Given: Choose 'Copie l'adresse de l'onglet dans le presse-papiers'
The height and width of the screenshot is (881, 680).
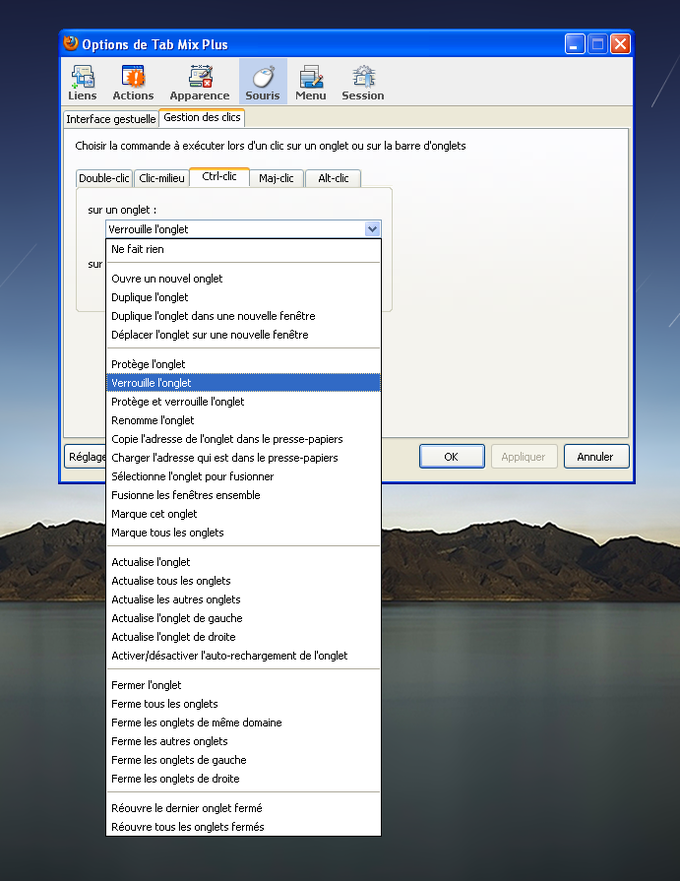Looking at the screenshot, I should coord(243,439).
